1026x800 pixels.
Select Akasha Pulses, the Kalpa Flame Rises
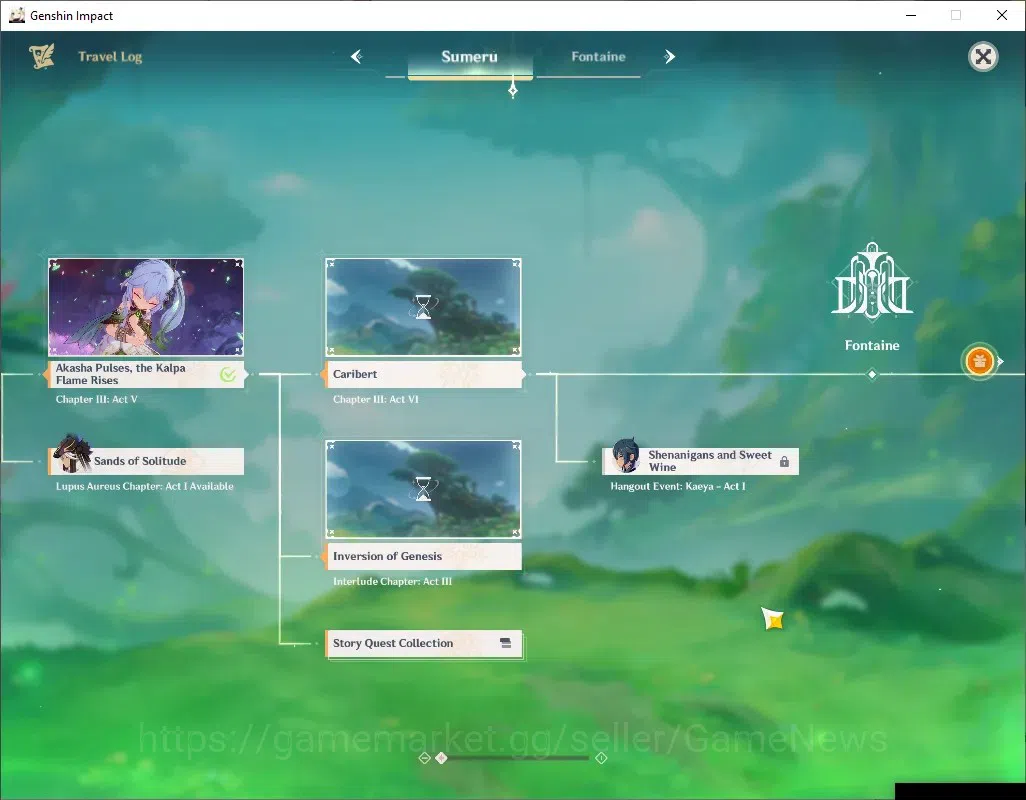pyautogui.click(x=144, y=374)
